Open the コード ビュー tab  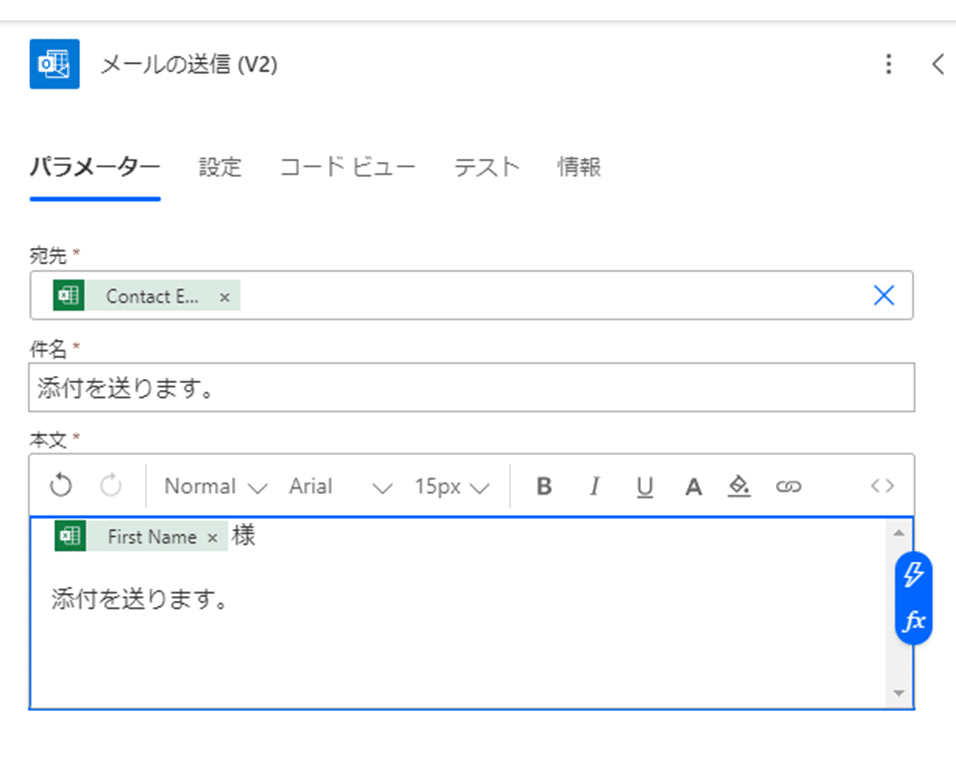pos(348,167)
